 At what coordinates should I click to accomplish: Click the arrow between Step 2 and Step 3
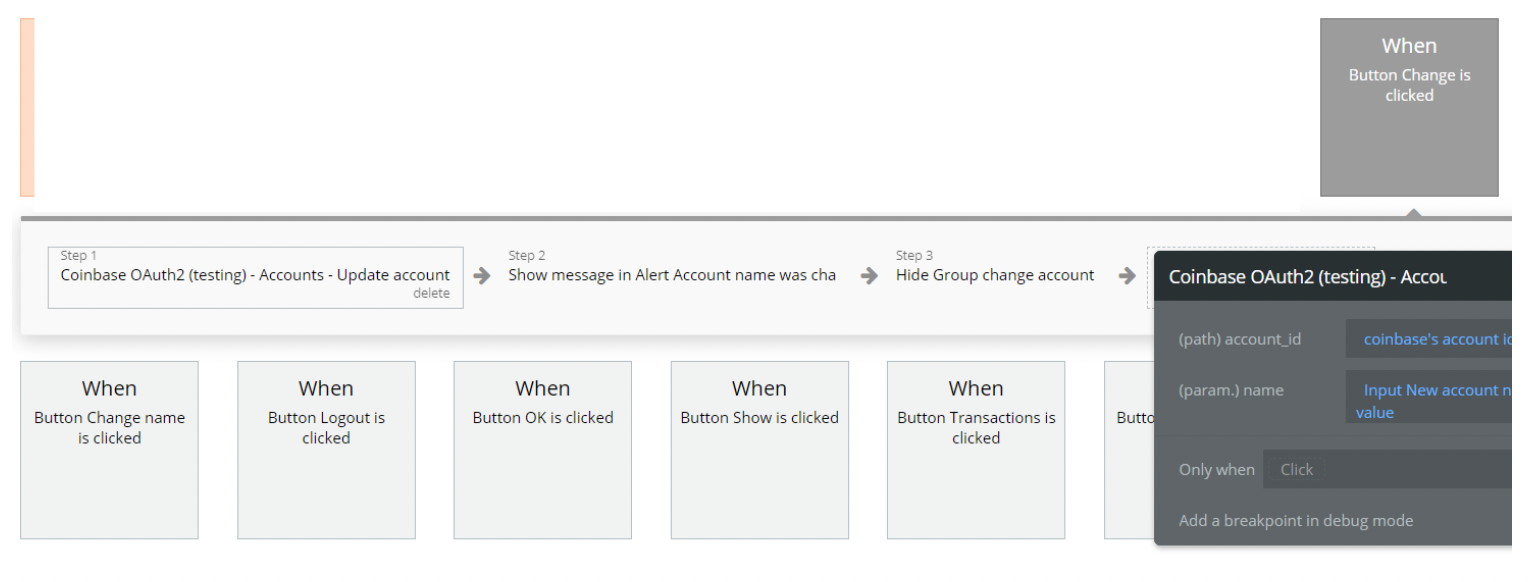point(869,276)
